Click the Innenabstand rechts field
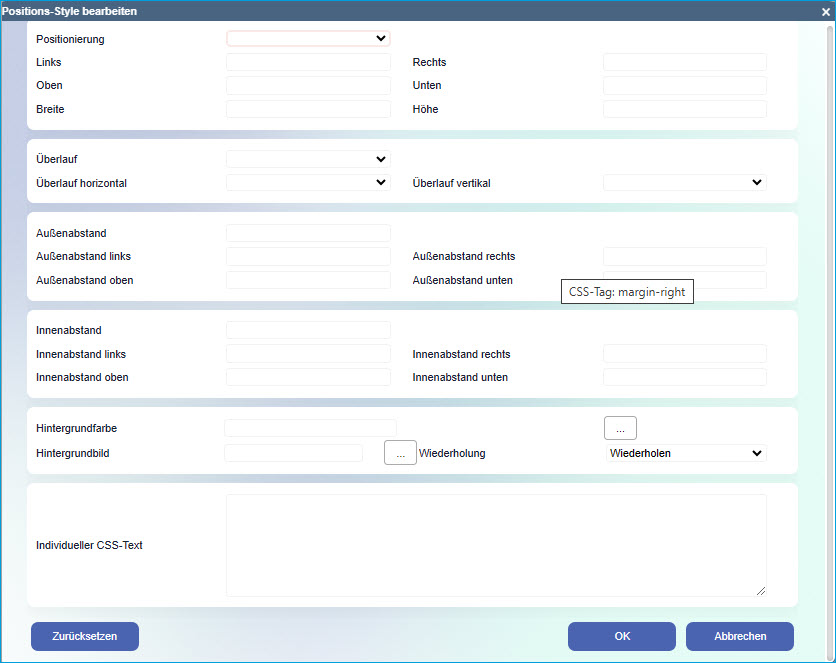Image resolution: width=836 pixels, height=663 pixels. [684, 354]
